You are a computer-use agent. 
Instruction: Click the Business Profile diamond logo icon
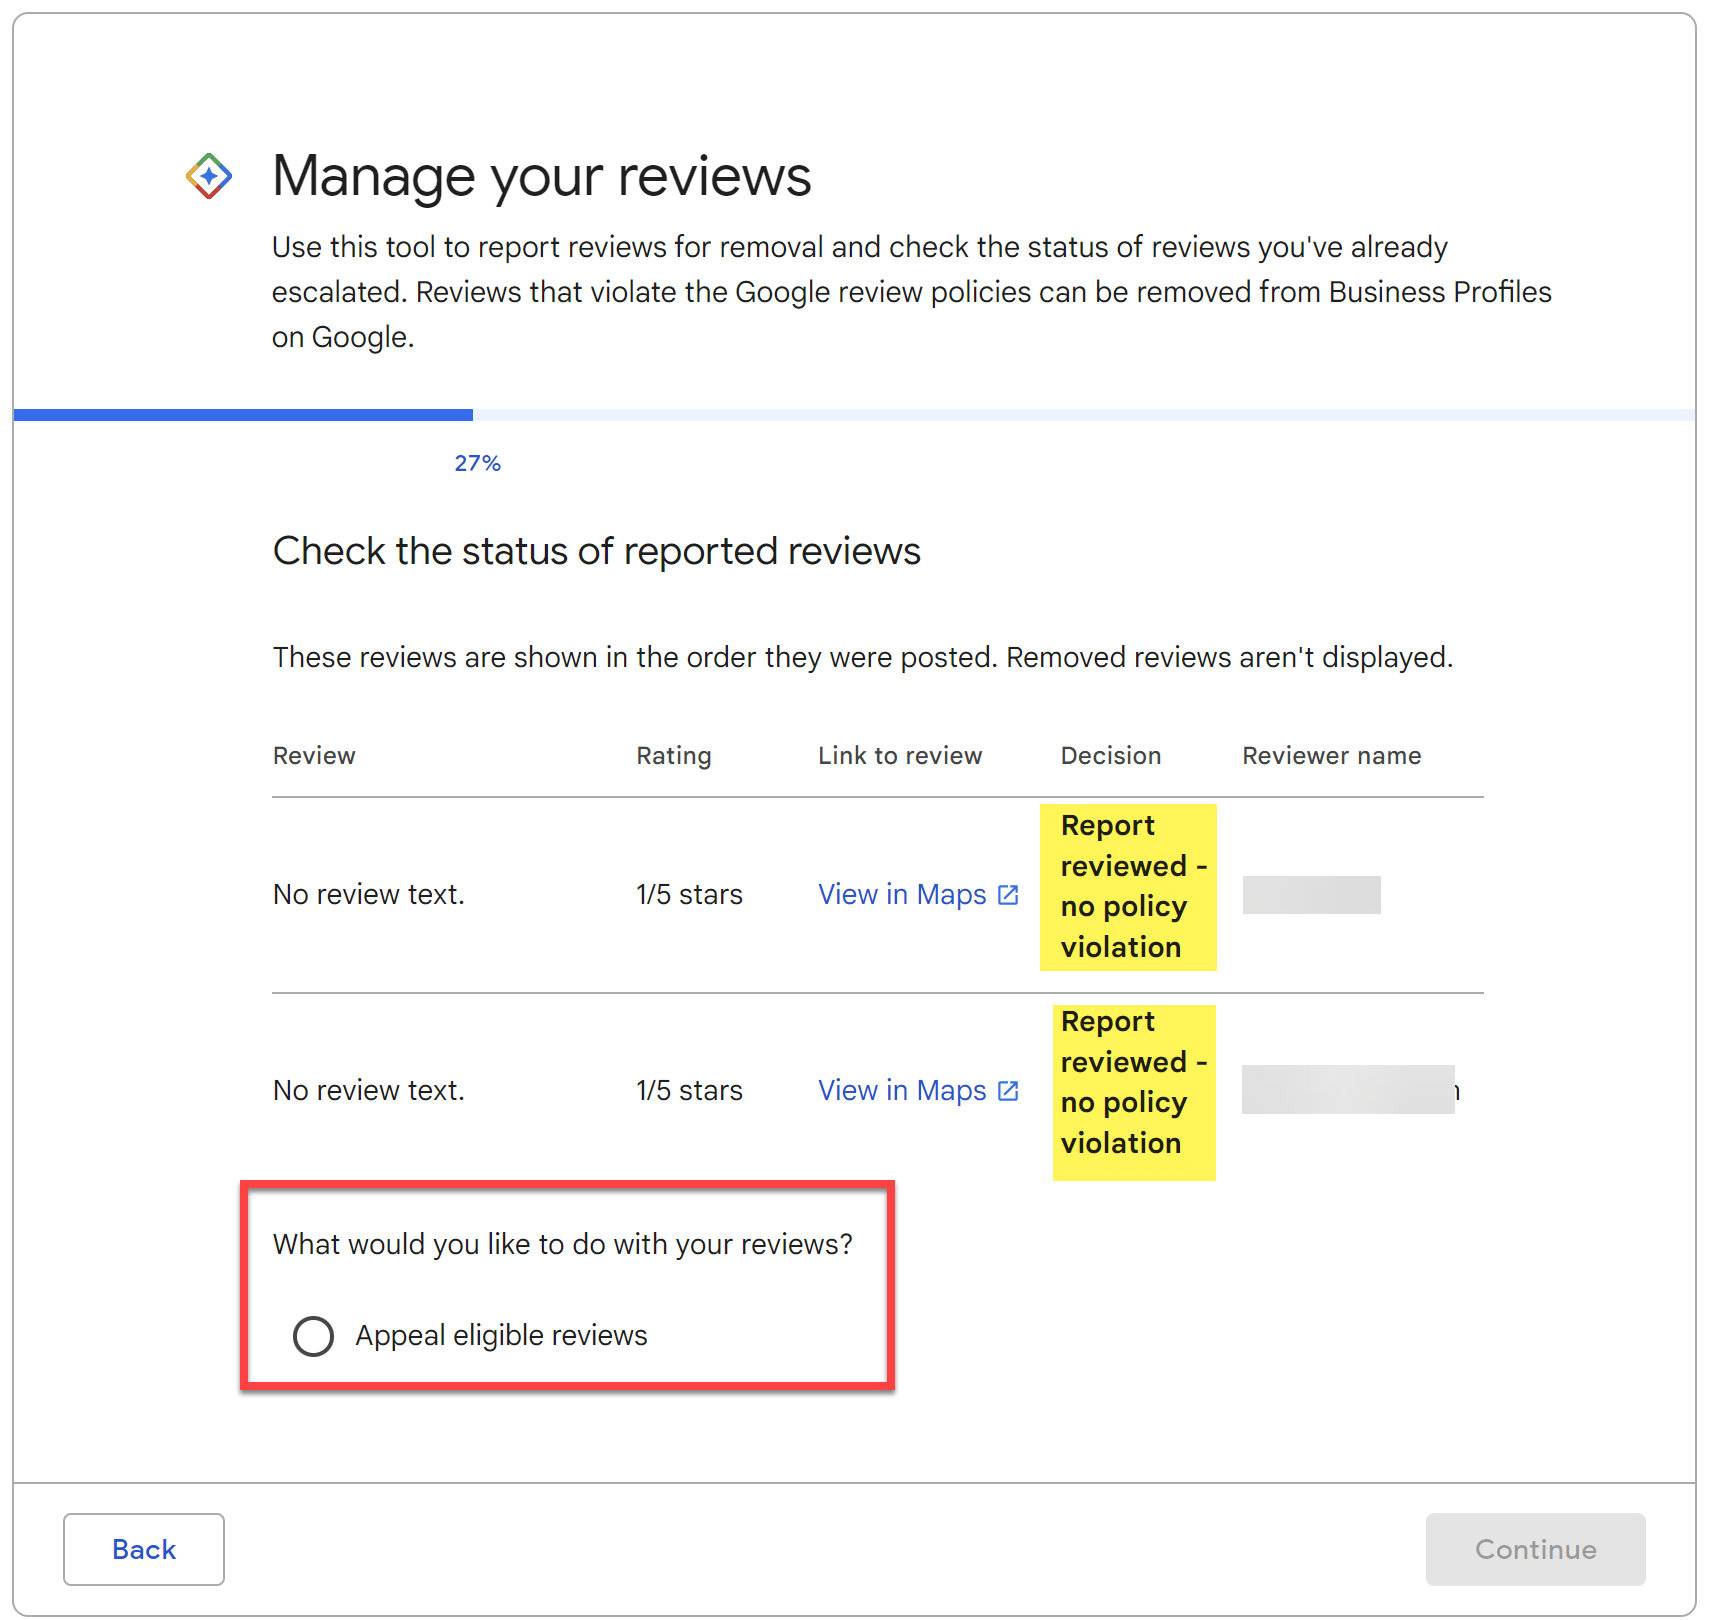pyautogui.click(x=208, y=176)
